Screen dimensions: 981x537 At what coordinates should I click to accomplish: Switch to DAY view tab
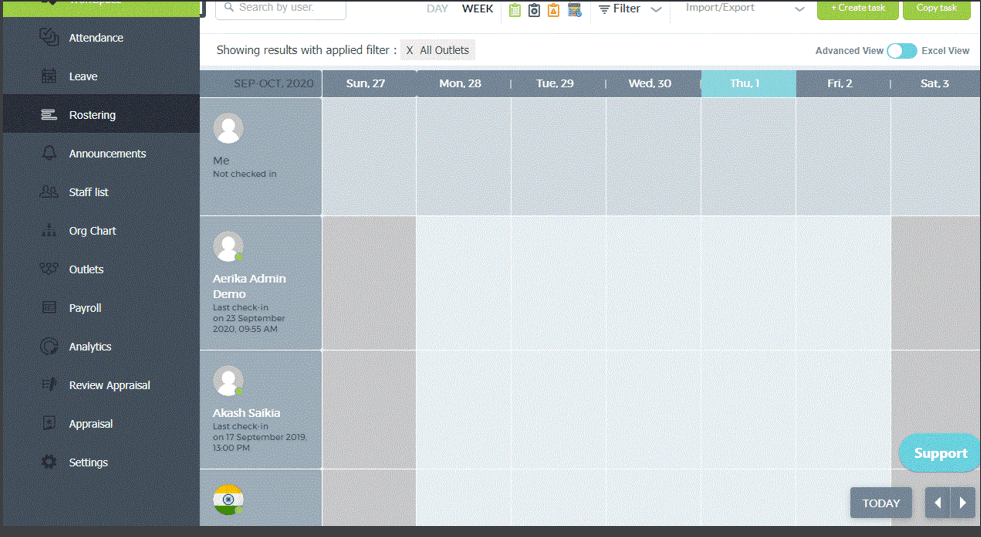coord(437,9)
